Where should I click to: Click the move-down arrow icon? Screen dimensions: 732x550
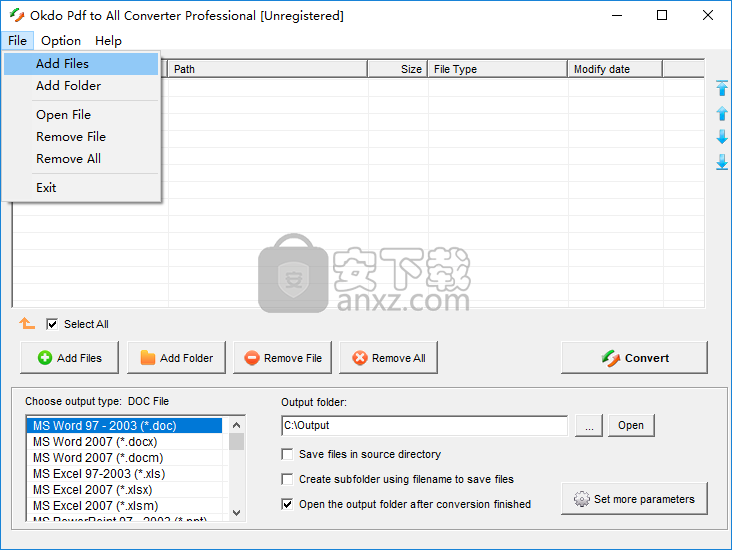click(722, 137)
